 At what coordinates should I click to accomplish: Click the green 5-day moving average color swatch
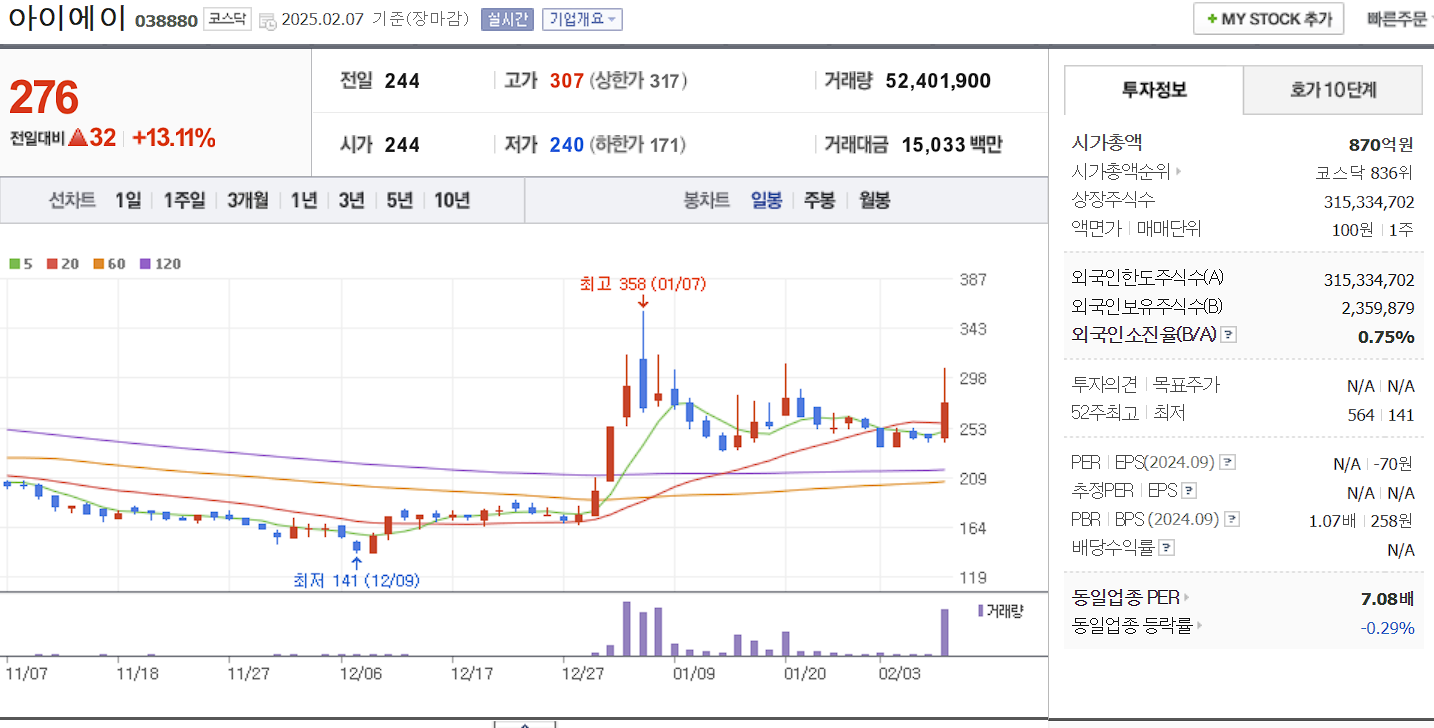[x=12, y=263]
